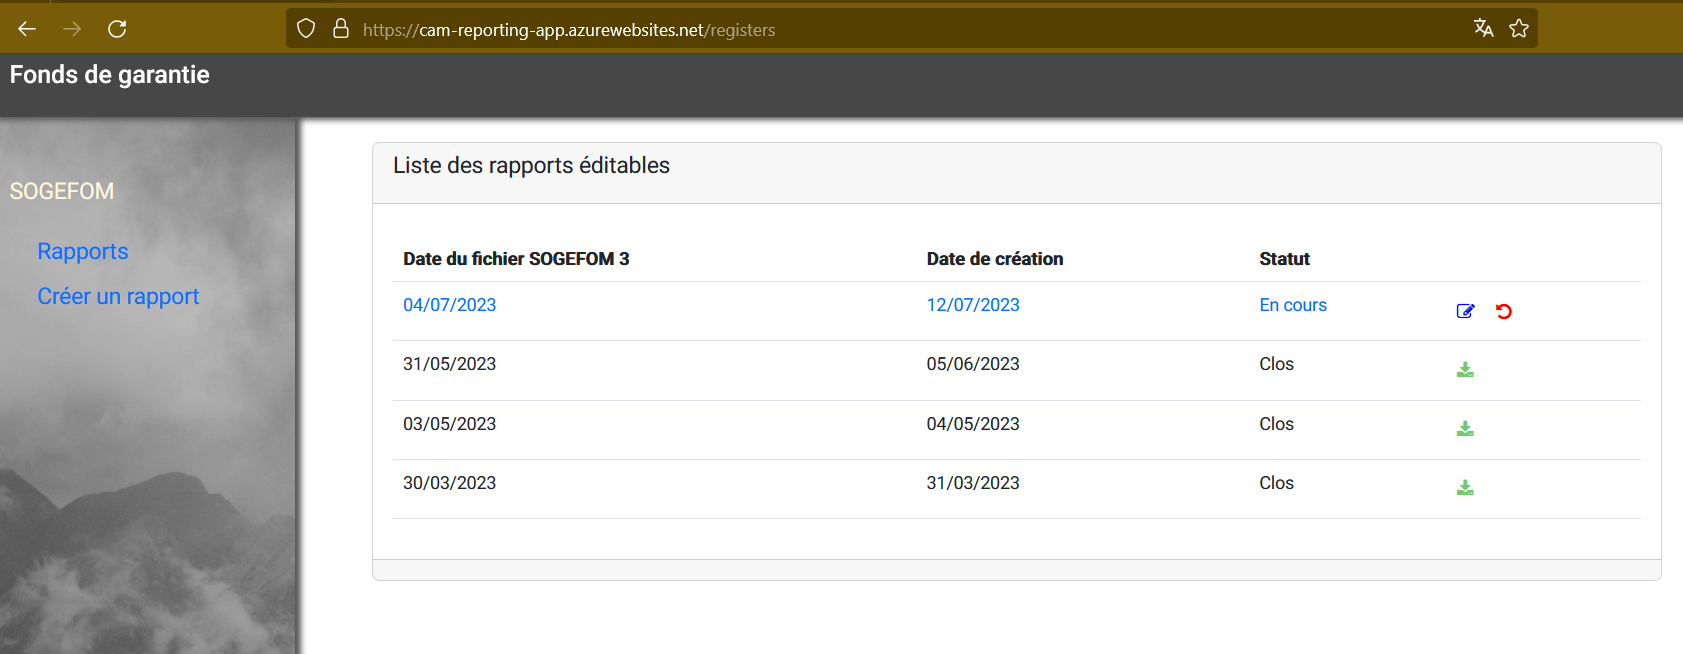
Task: Open the page translation icon
Action: 1483,29
